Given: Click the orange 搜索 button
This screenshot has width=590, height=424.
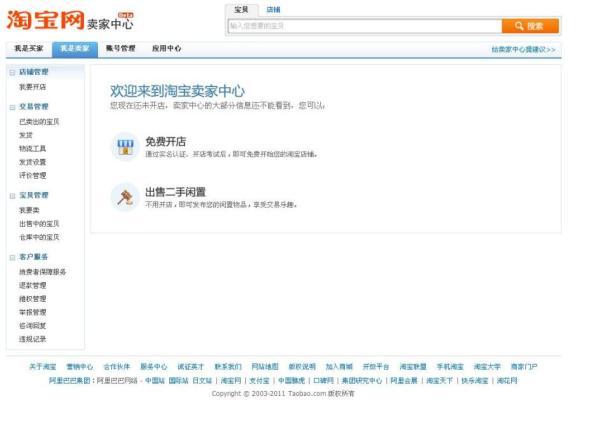Looking at the screenshot, I should (x=530, y=26).
